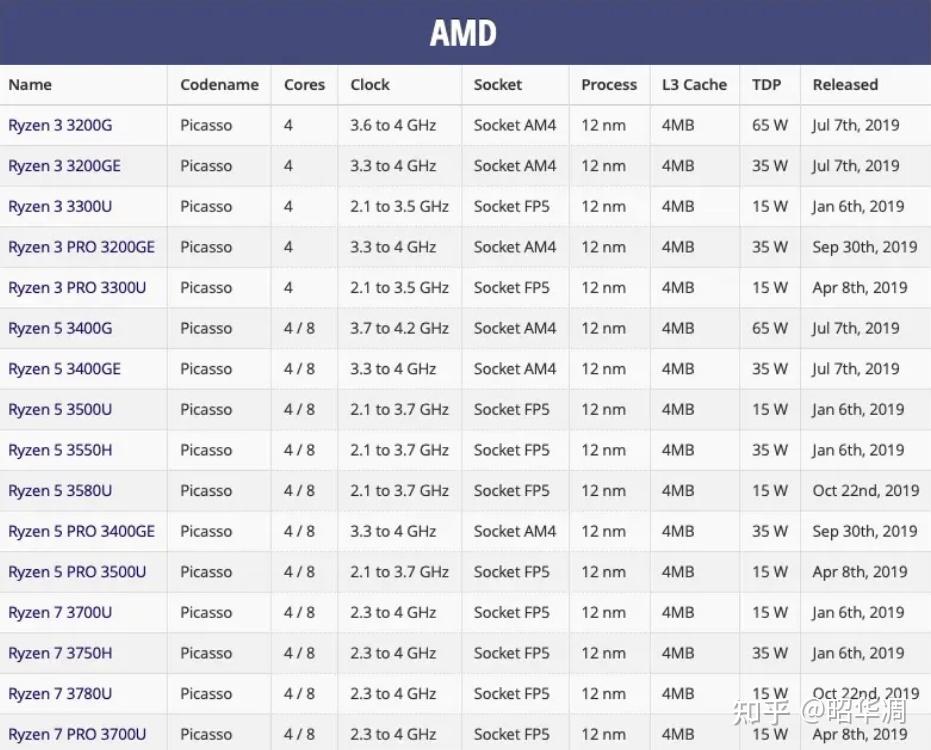Click the Released column header

[x=845, y=85]
